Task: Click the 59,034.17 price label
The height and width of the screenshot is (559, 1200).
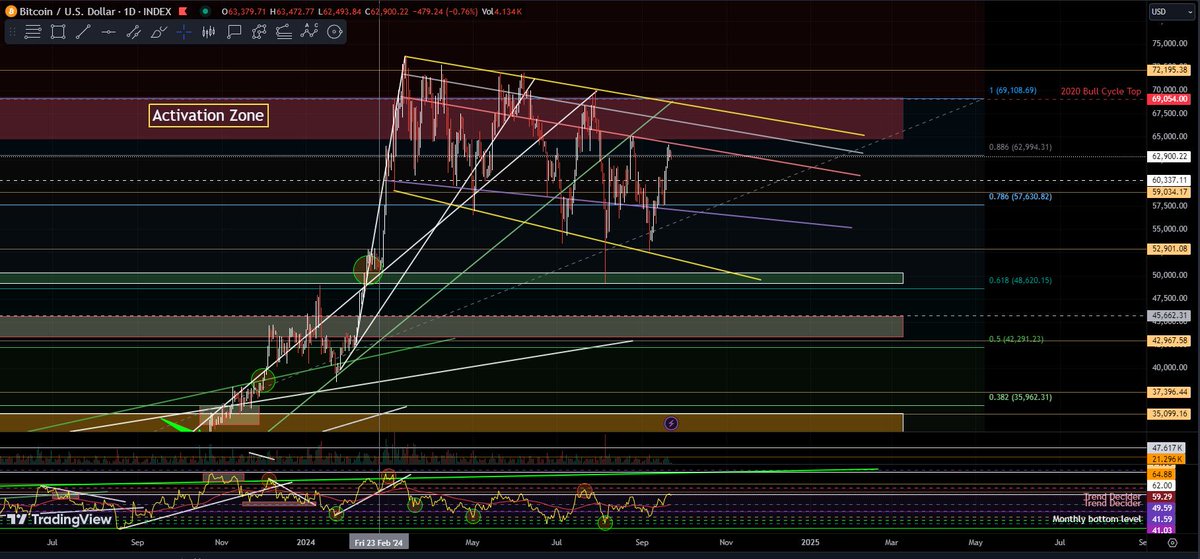Action: [1170, 191]
